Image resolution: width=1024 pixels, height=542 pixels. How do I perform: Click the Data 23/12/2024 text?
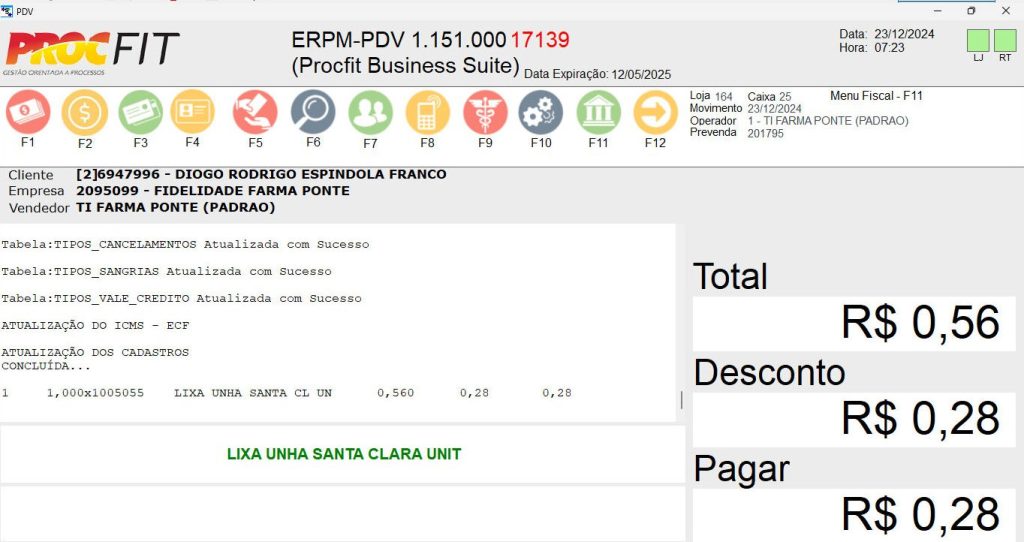[x=887, y=34]
